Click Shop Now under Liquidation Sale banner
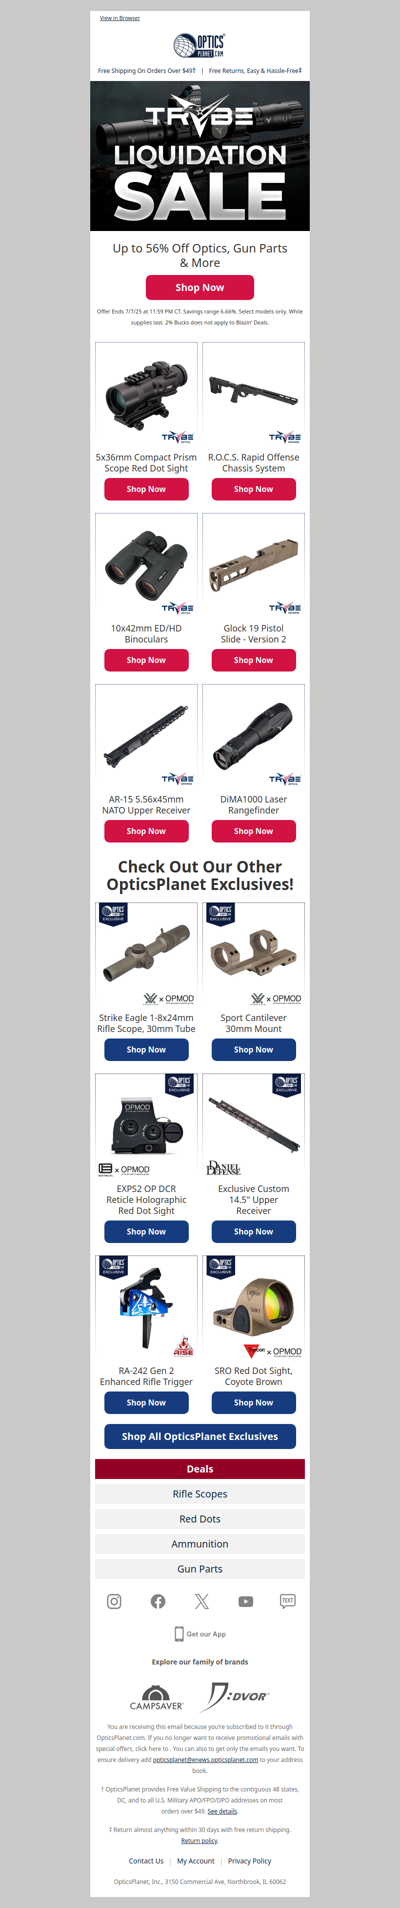 pyautogui.click(x=200, y=287)
